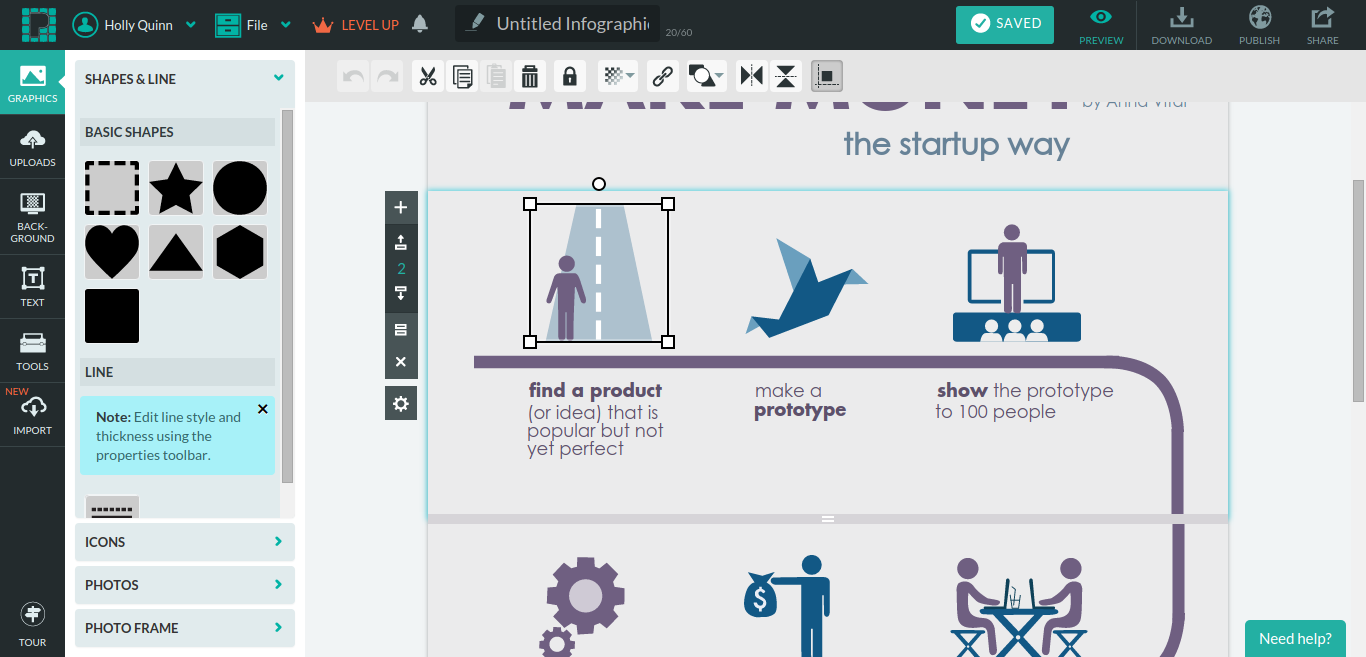Viewport: 1366px width, 657px height.
Task: Toggle the snap alignment guide button
Action: (x=827, y=76)
